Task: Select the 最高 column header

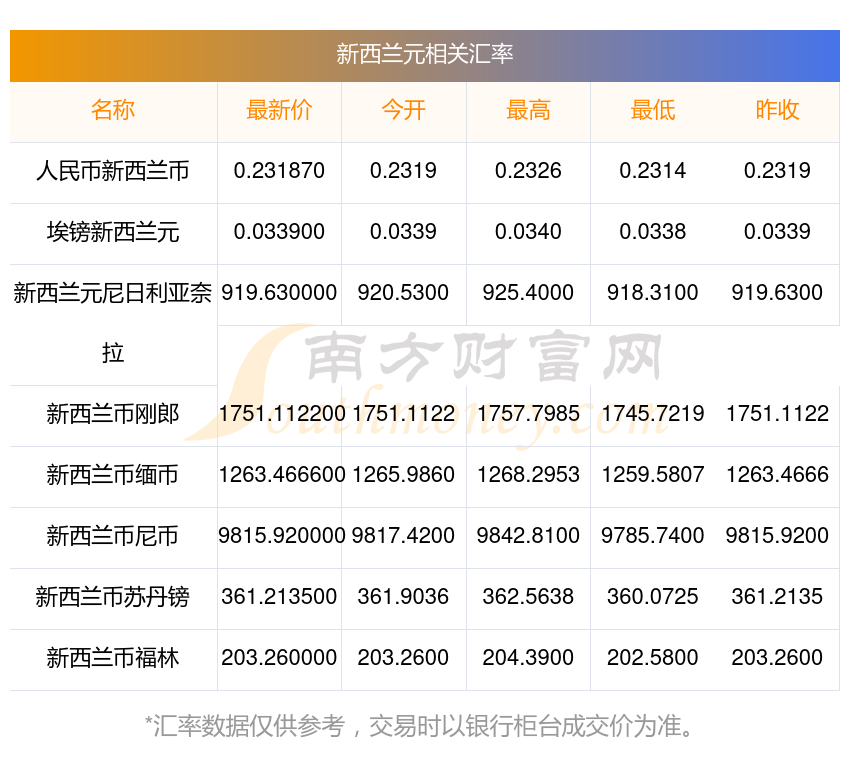Action: pyautogui.click(x=528, y=110)
